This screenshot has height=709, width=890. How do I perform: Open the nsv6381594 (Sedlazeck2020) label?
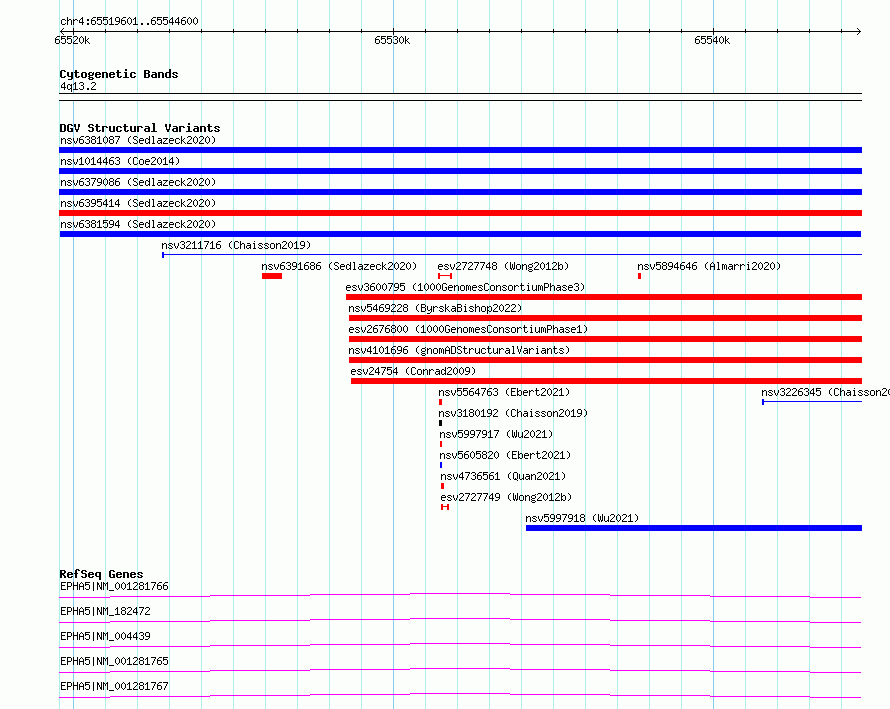coord(138,224)
